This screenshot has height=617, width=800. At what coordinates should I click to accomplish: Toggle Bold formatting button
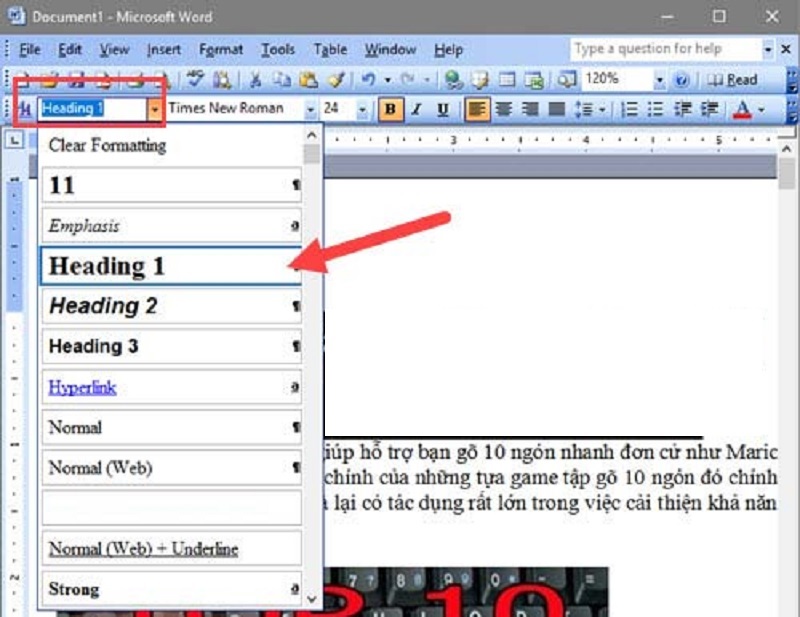click(390, 109)
